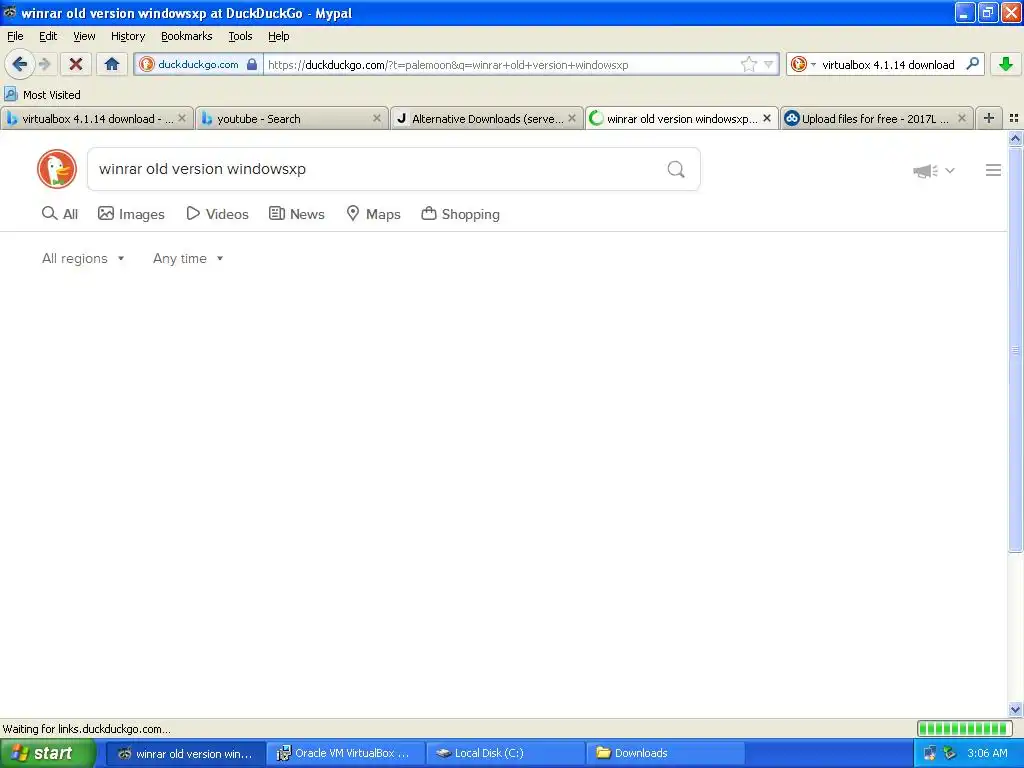Close the Alternative Downloads tab
The height and width of the screenshot is (768, 1024).
click(x=571, y=118)
